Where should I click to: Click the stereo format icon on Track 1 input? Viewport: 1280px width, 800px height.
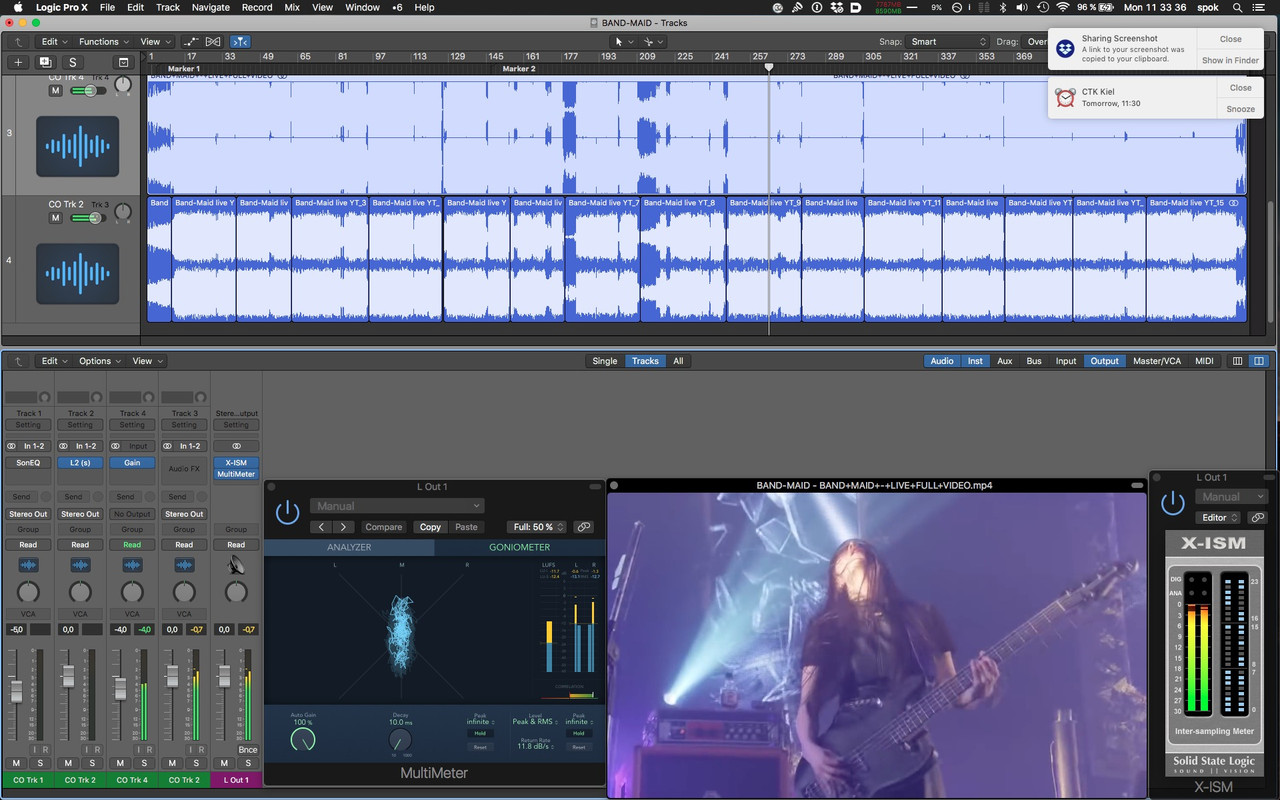12,446
